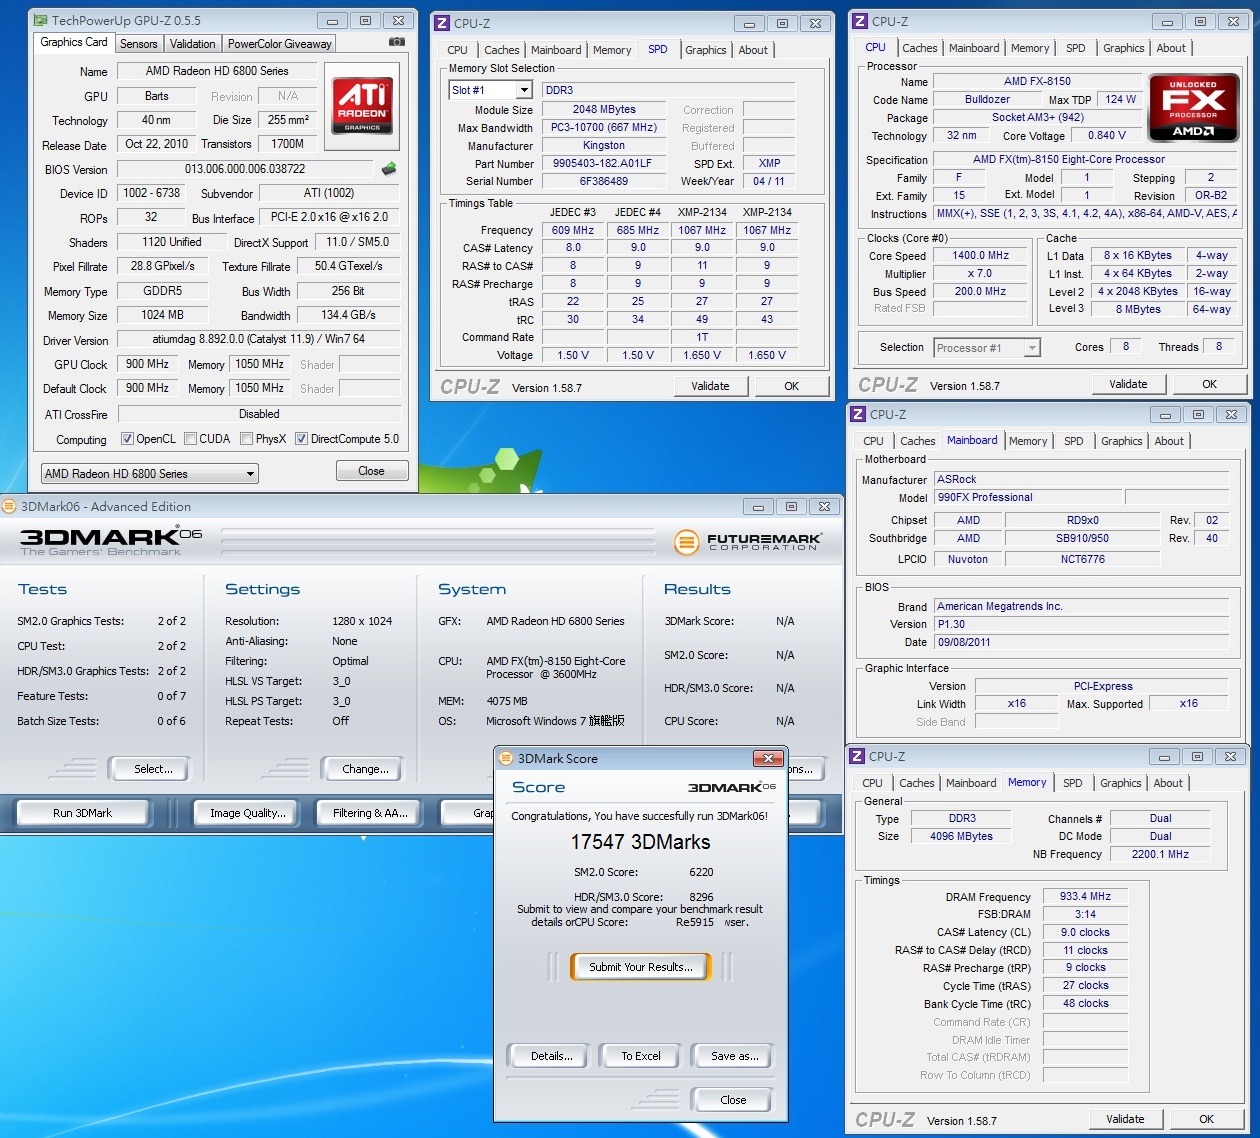Click the Part Number 9905403-182.A01LF value
The image size is (1260, 1138).
pos(604,163)
